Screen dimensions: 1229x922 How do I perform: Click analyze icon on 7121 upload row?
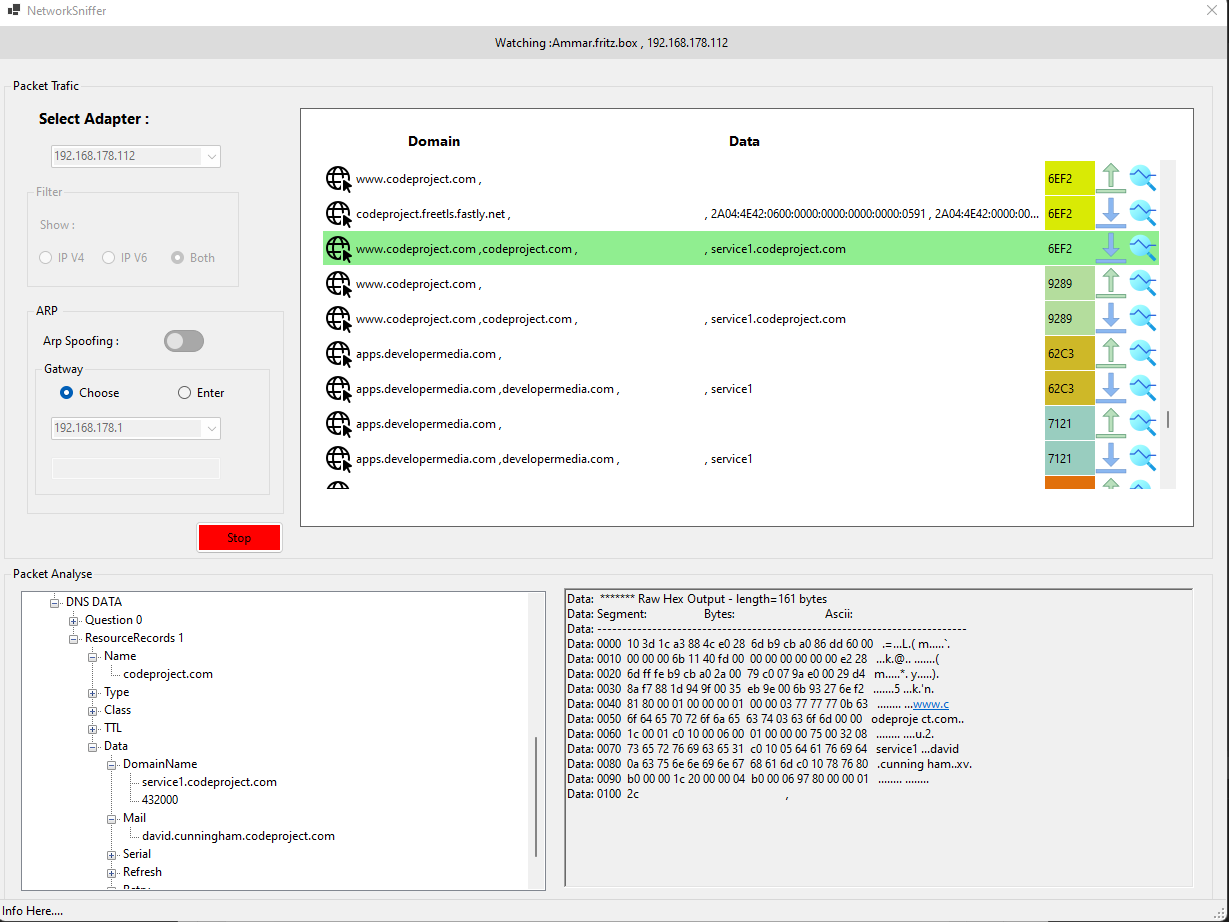point(1143,422)
